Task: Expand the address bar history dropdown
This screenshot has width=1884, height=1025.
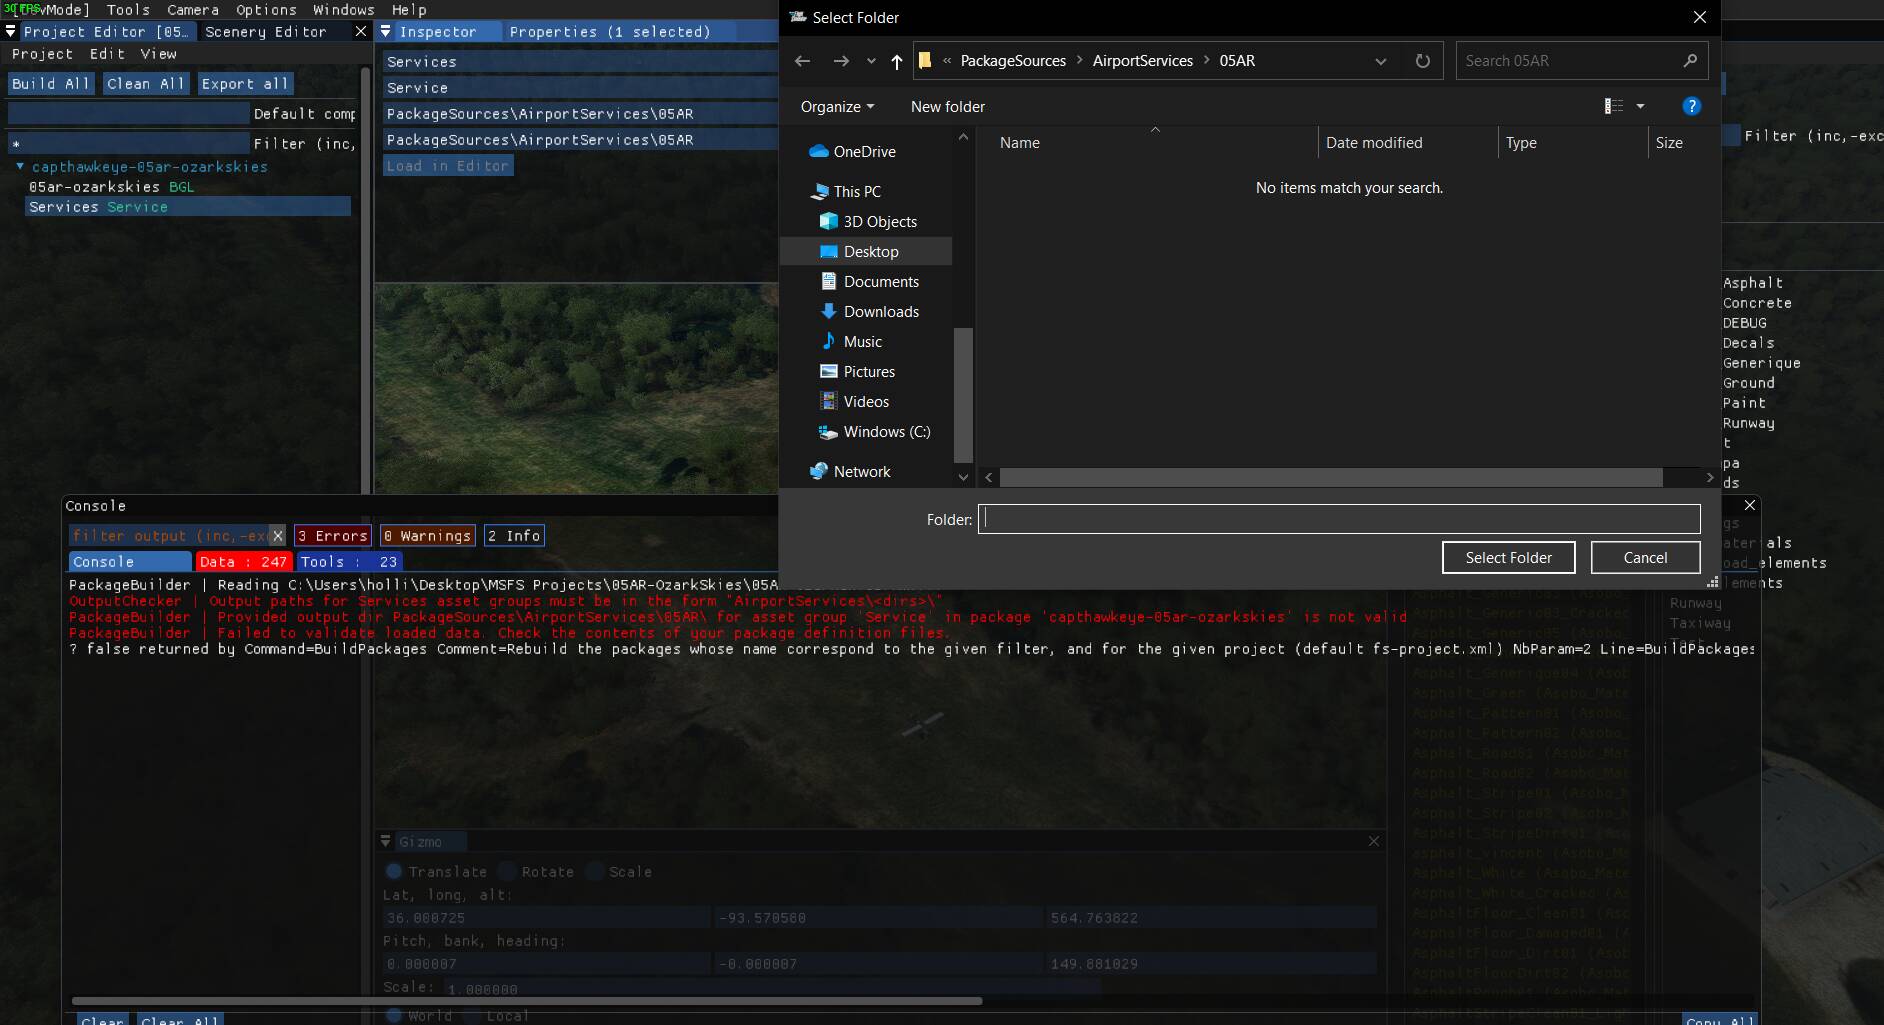Action: pos(1380,61)
